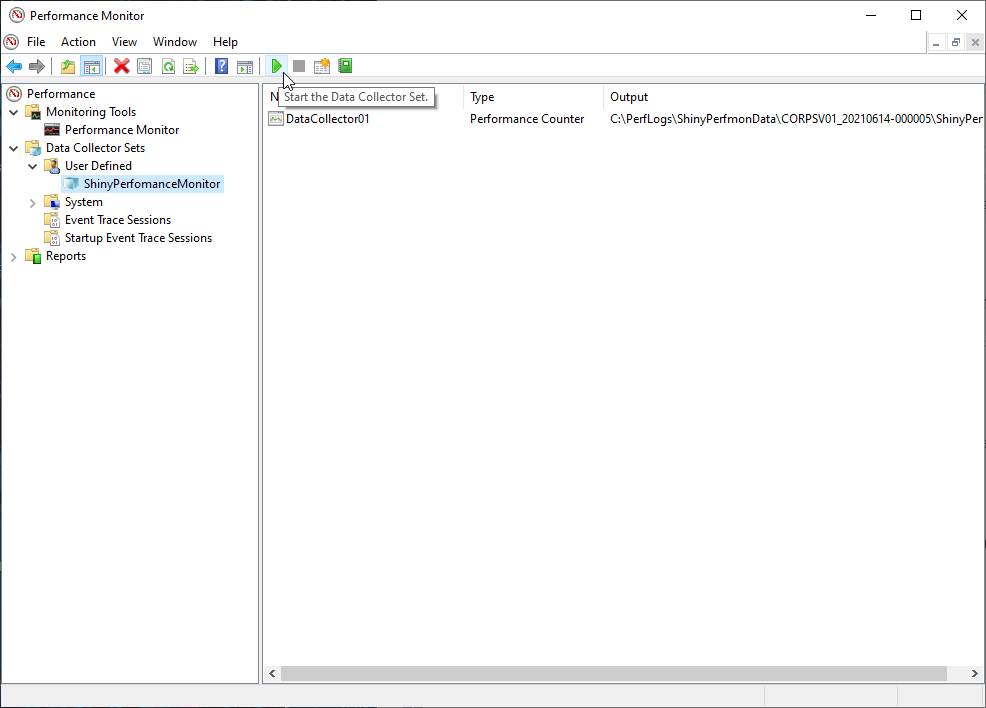The image size is (986, 708).
Task: Click the blue Help icon
Action: (x=222, y=66)
